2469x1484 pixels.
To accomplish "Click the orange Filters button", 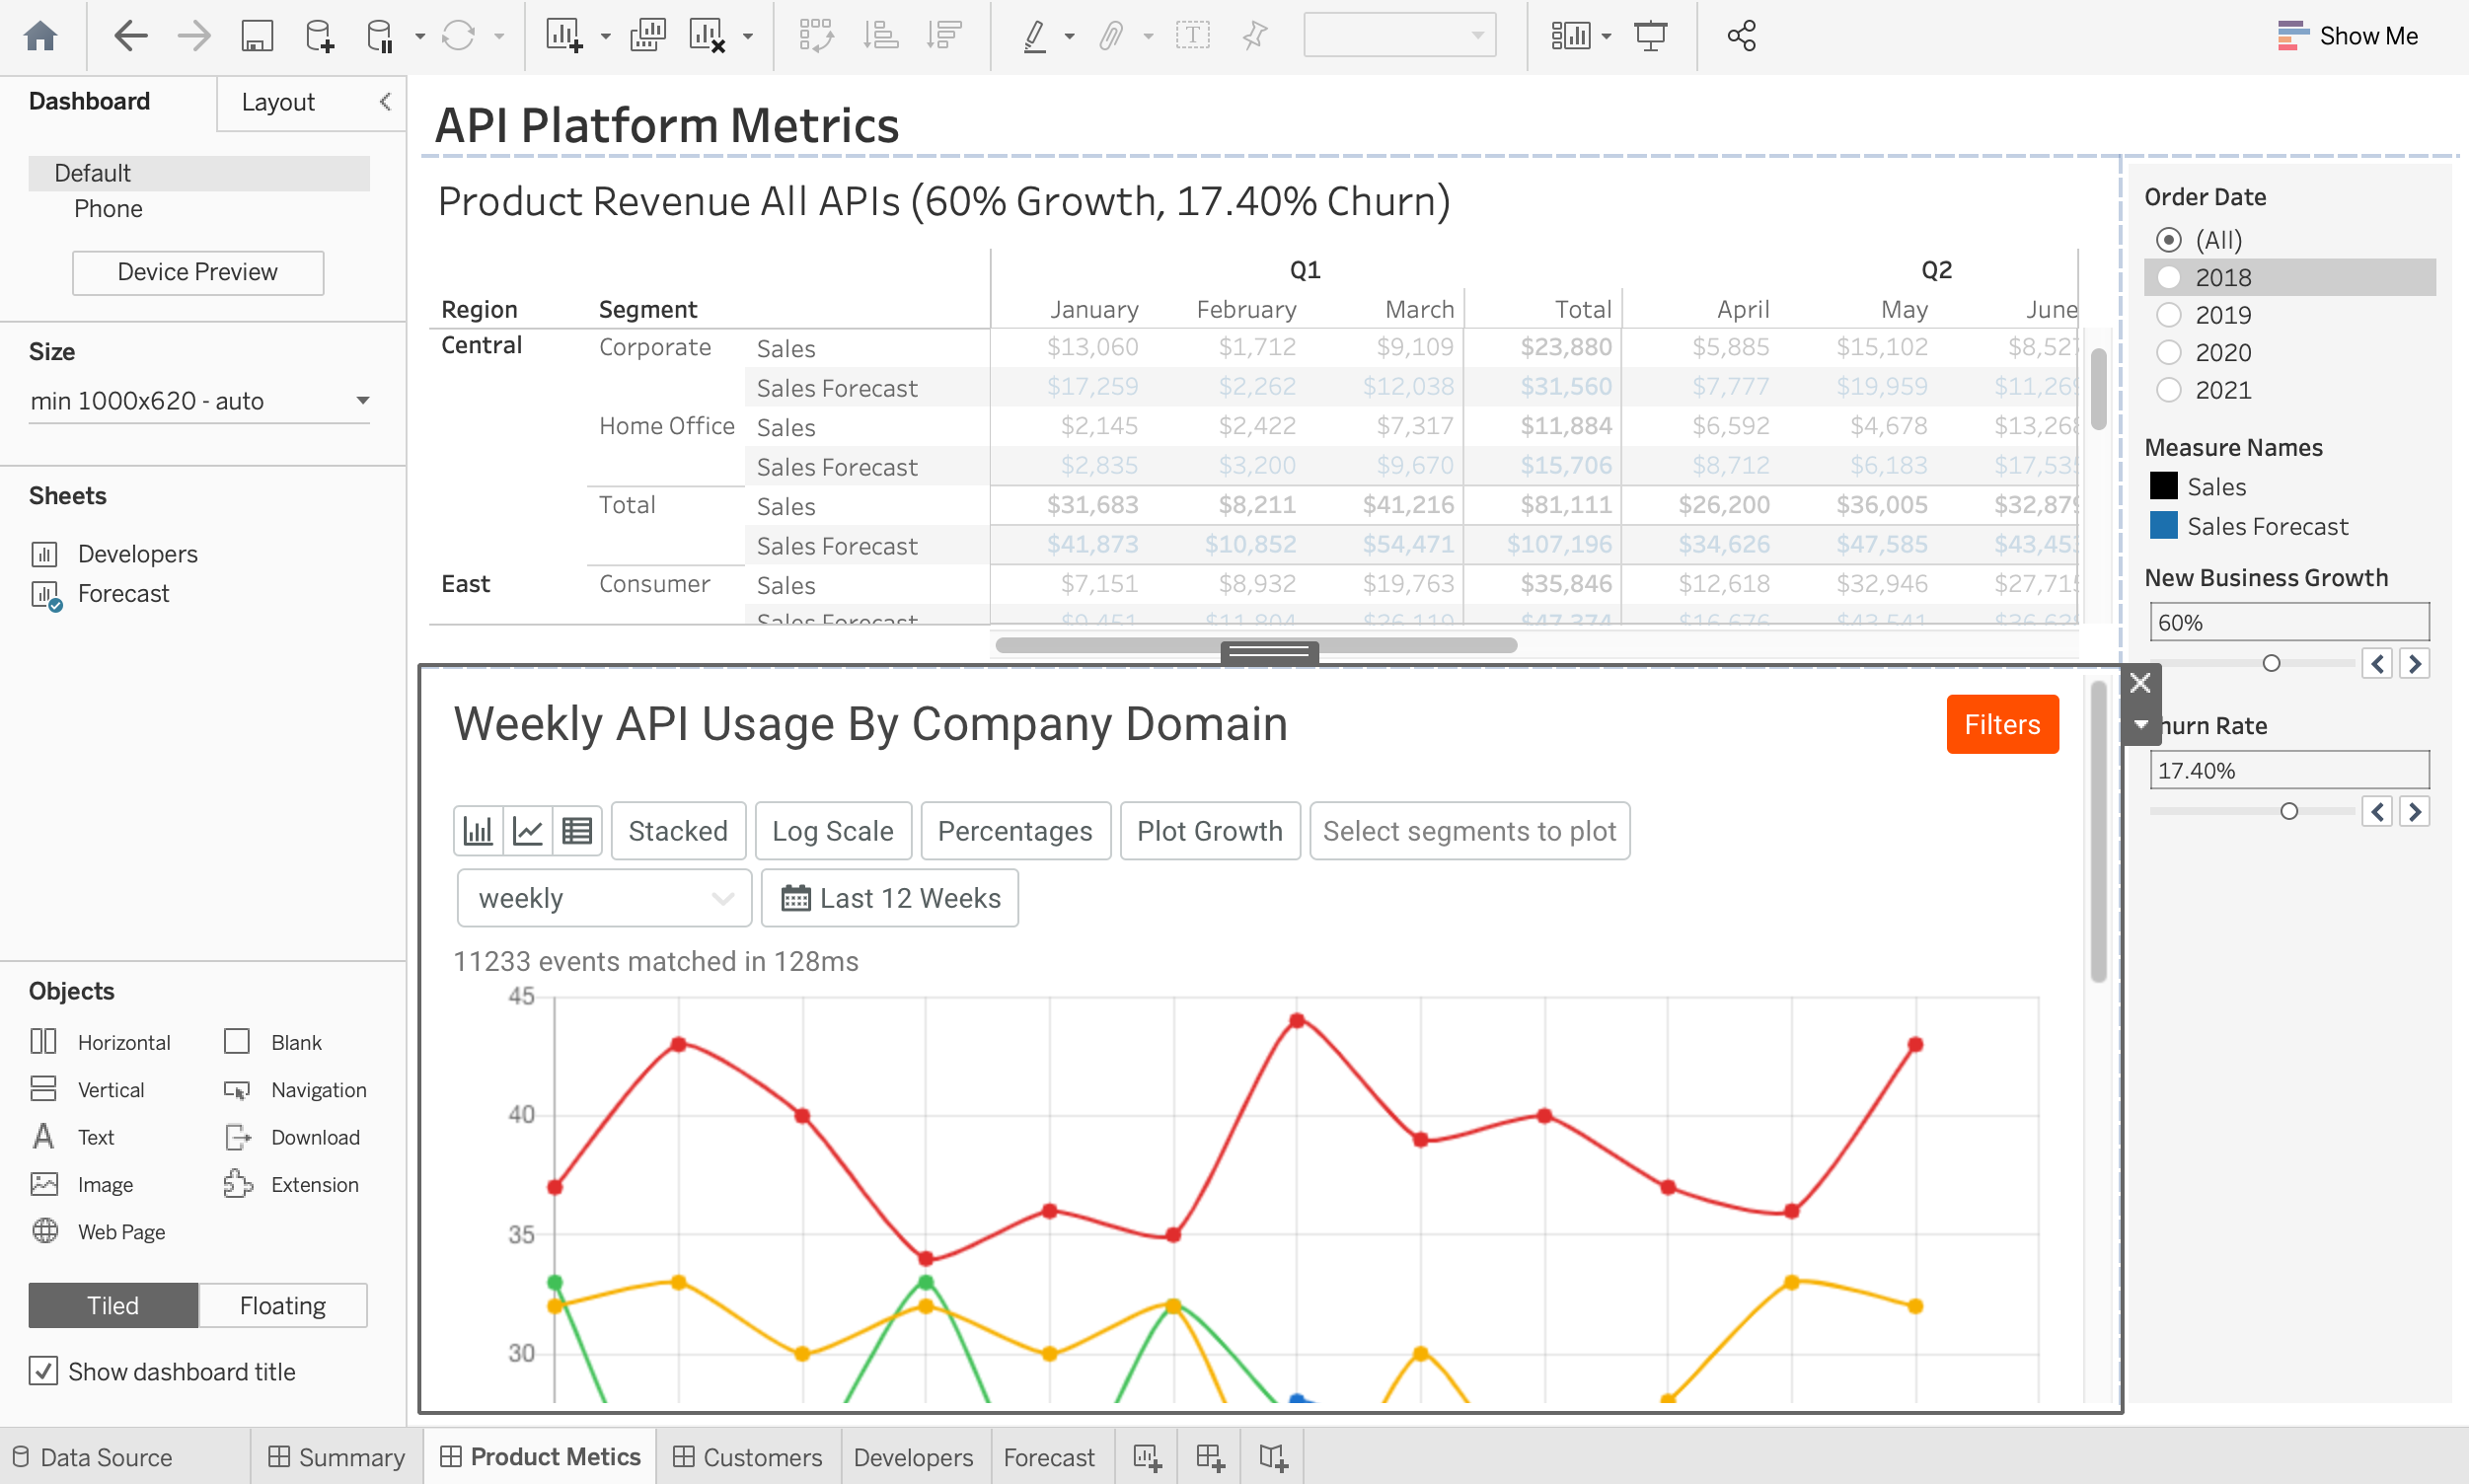I will pyautogui.click(x=2002, y=724).
